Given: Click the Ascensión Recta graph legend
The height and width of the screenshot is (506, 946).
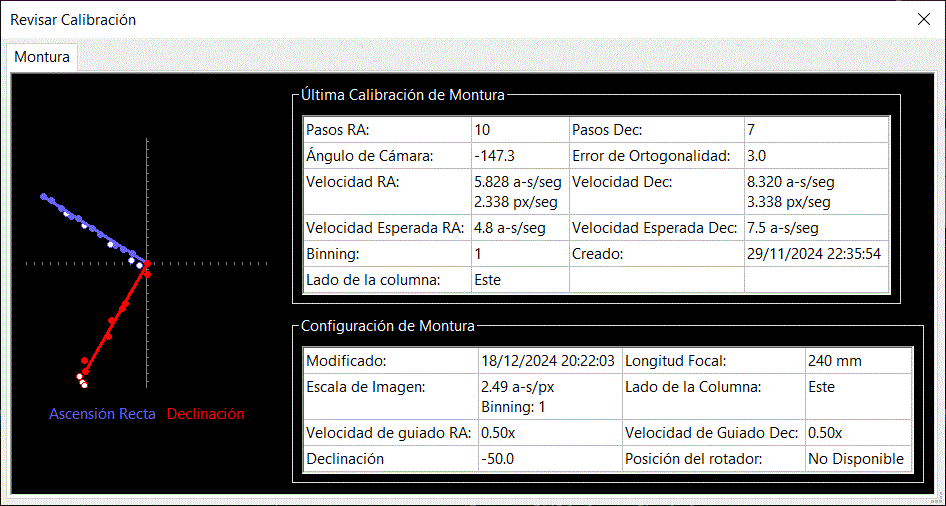Looking at the screenshot, I should click(103, 414).
